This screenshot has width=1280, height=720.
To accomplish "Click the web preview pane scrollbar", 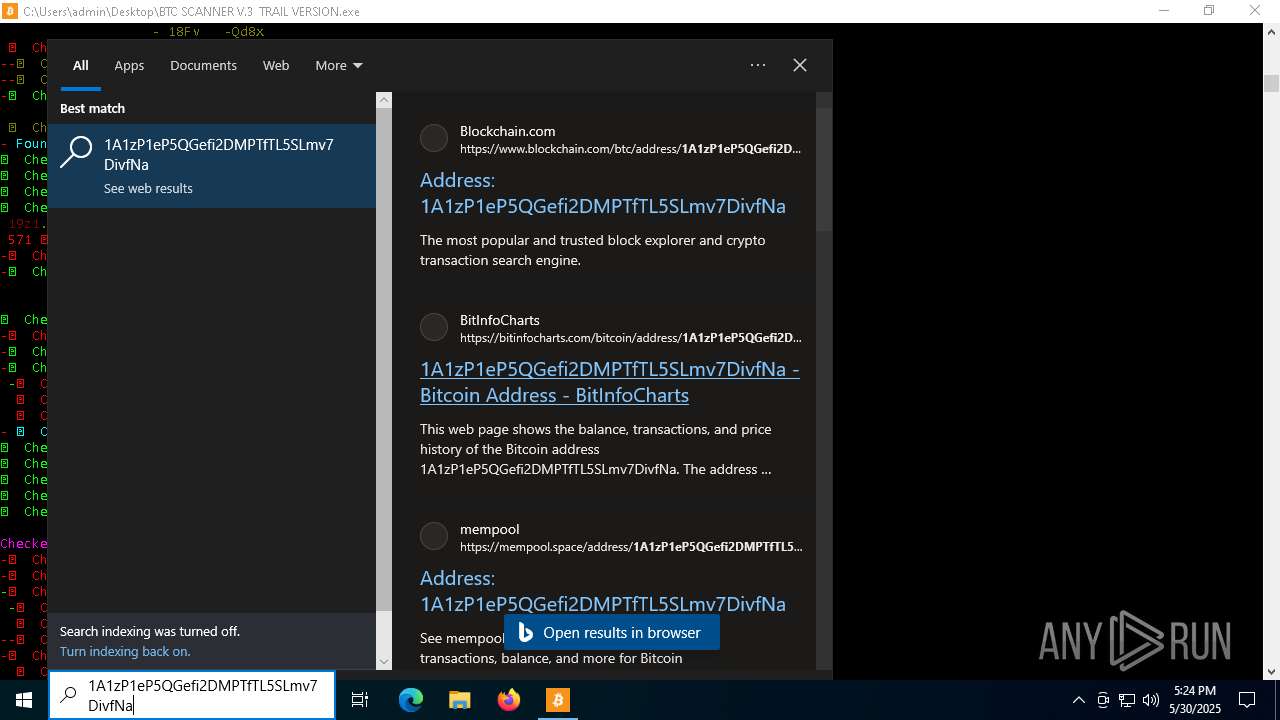I will [824, 170].
